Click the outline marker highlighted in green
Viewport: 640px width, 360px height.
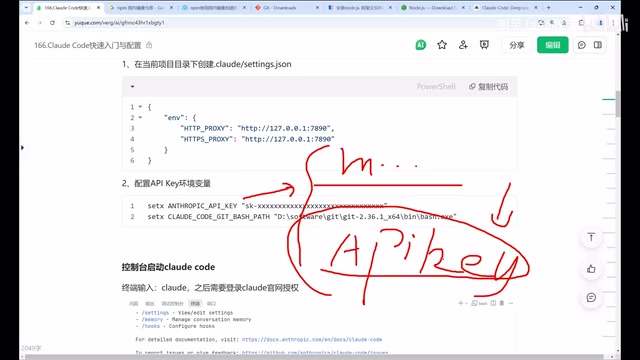609,99
